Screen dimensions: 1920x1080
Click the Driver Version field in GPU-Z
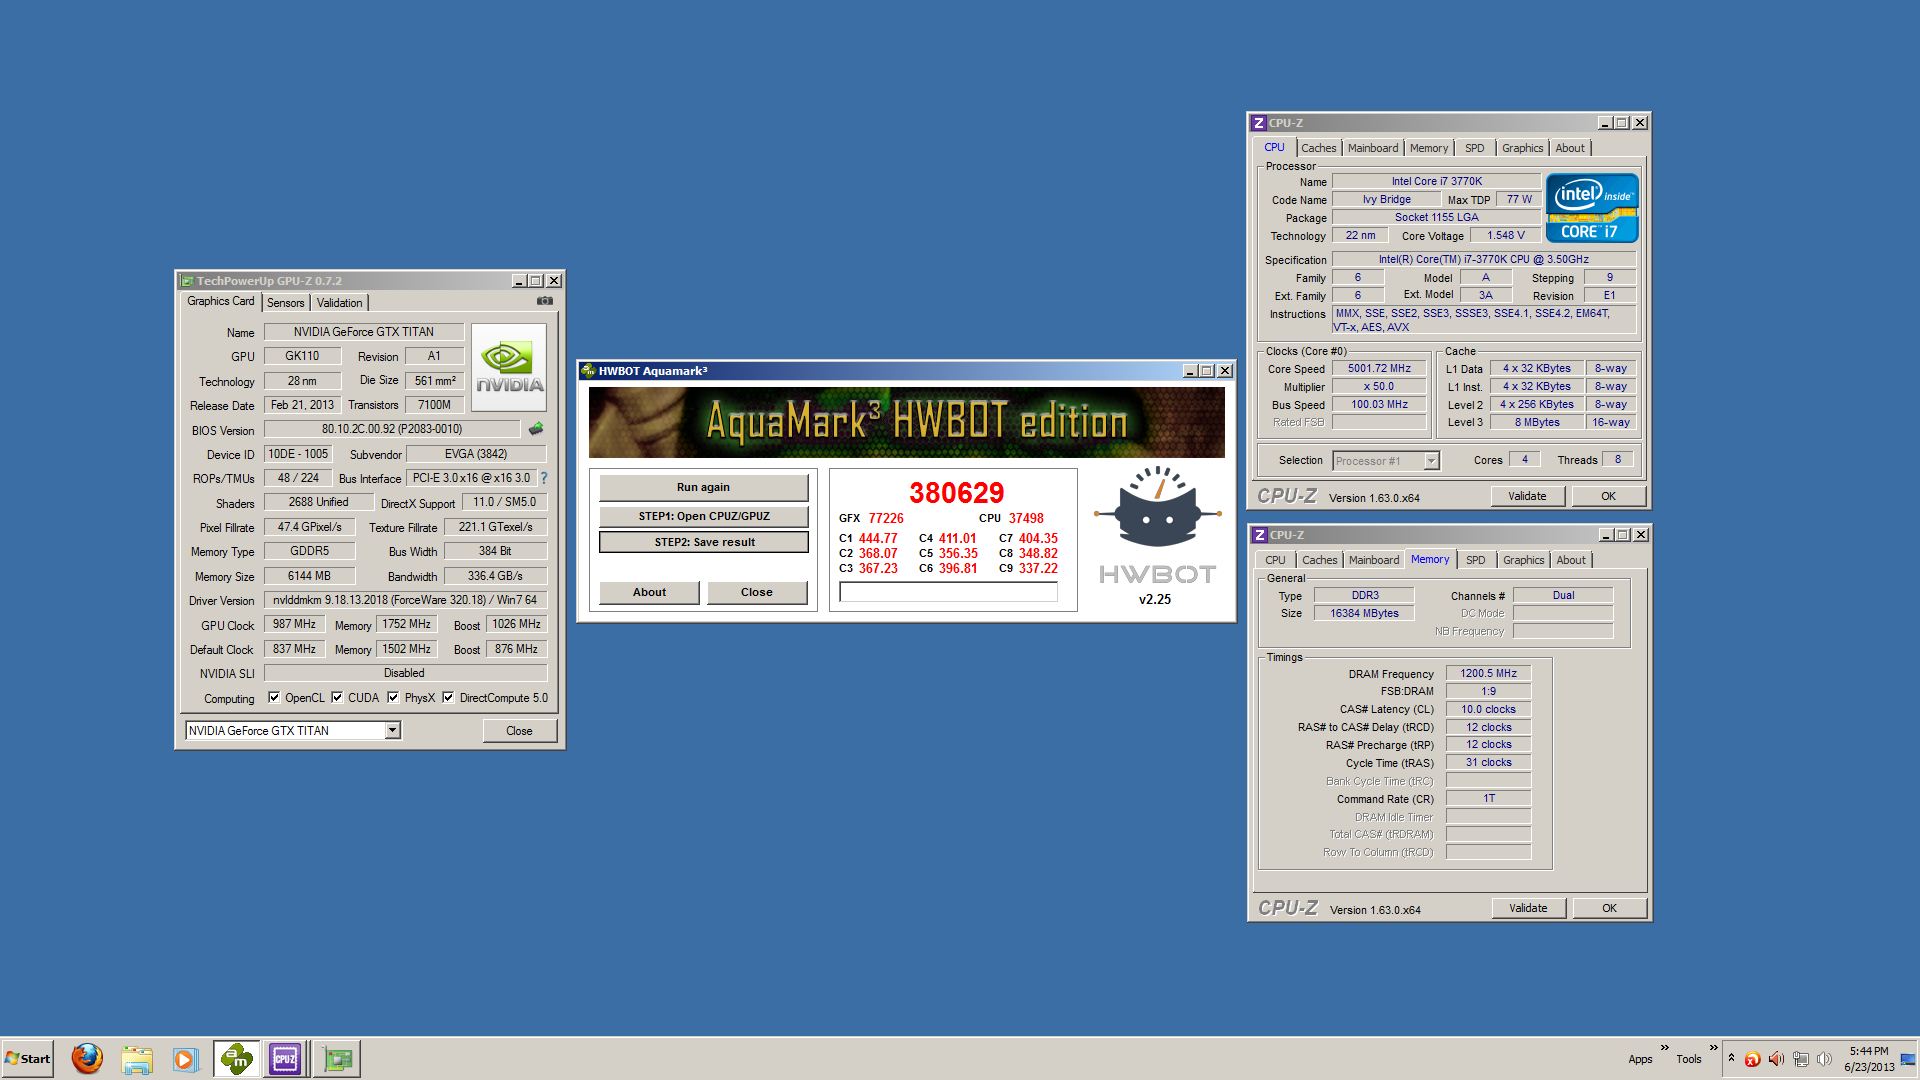click(405, 600)
